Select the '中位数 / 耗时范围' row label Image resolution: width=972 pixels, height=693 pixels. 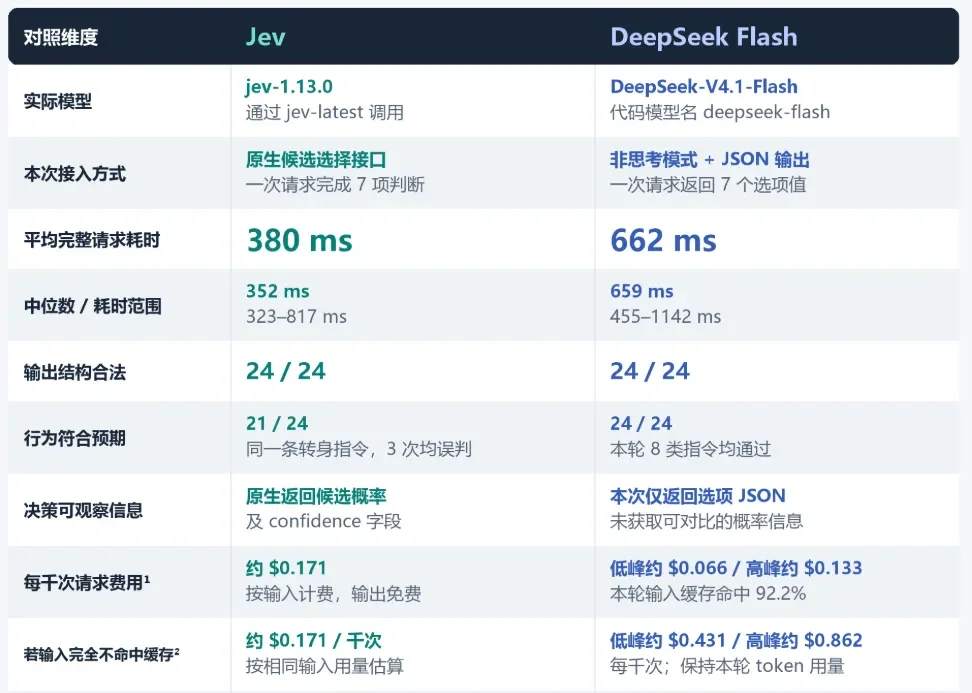pyautogui.click(x=92, y=306)
